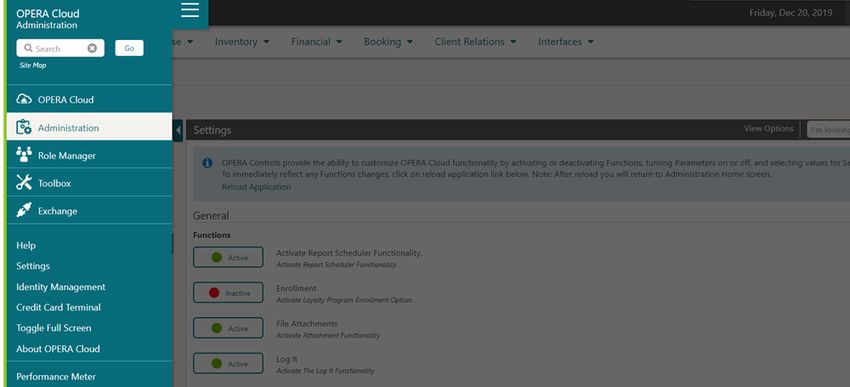Toggle the File Attachments Active switch

coord(228,328)
